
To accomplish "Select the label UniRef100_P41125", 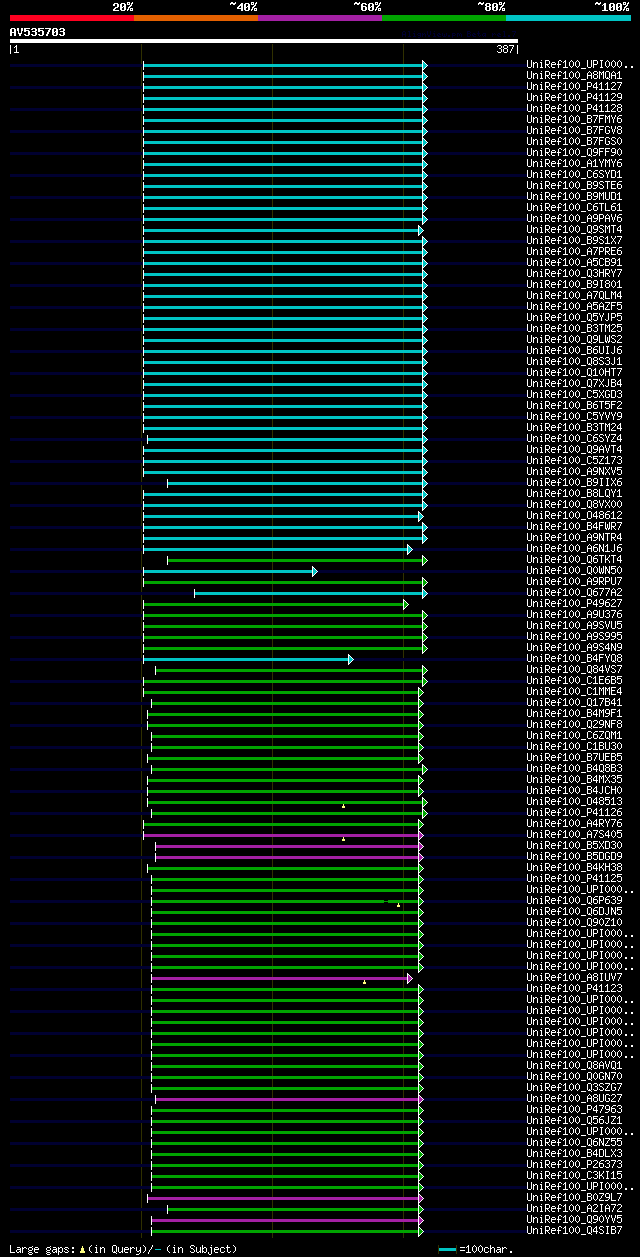I will pyautogui.click(x=574, y=879).
